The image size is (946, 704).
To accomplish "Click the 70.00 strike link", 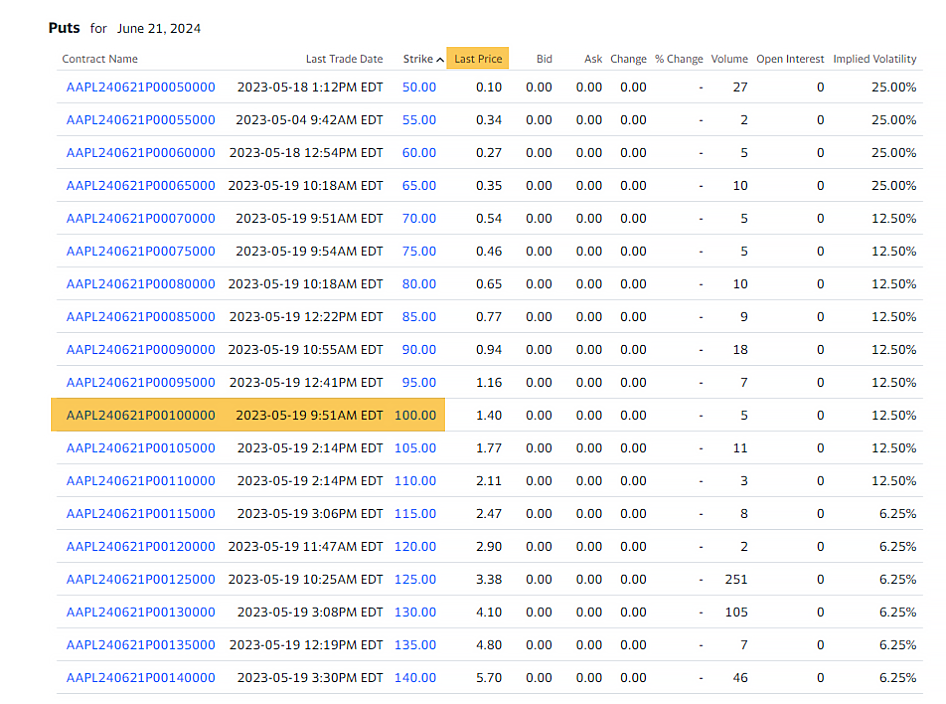I will click(x=419, y=218).
